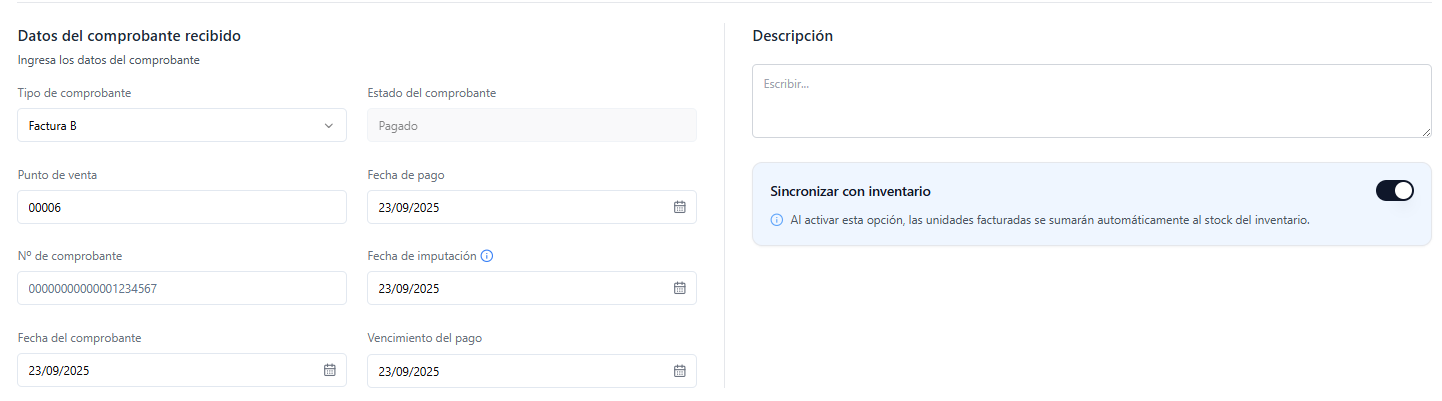1442x401 pixels.
Task: Open the Fecha de pago calendar picker icon
Action: 679,207
